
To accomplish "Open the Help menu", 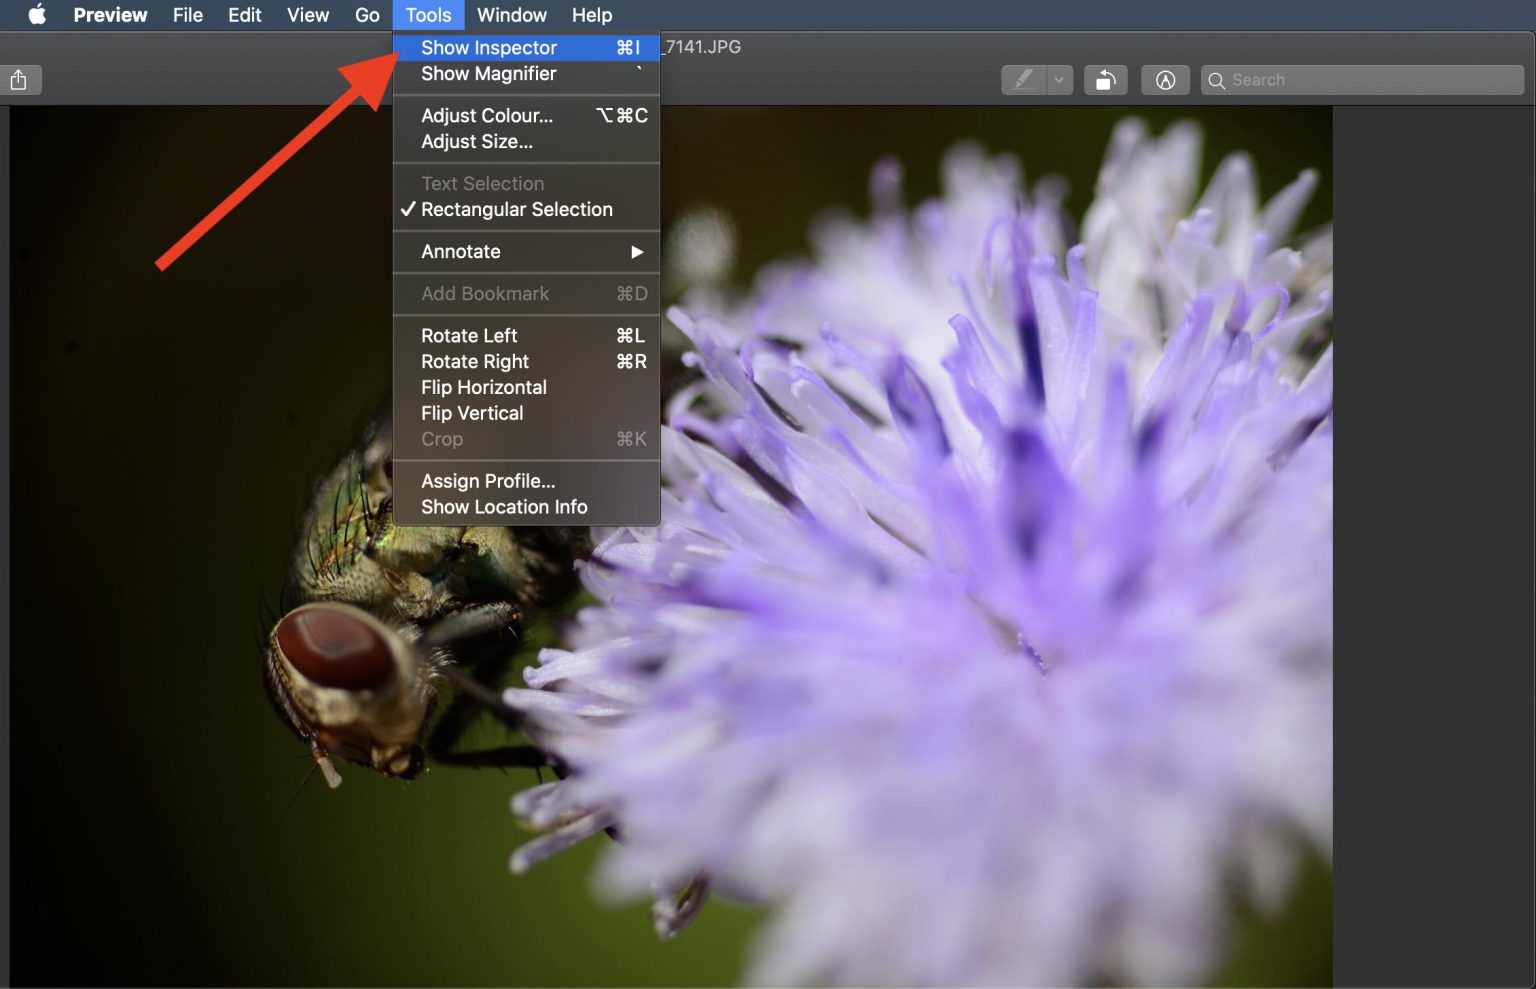I will tap(591, 15).
